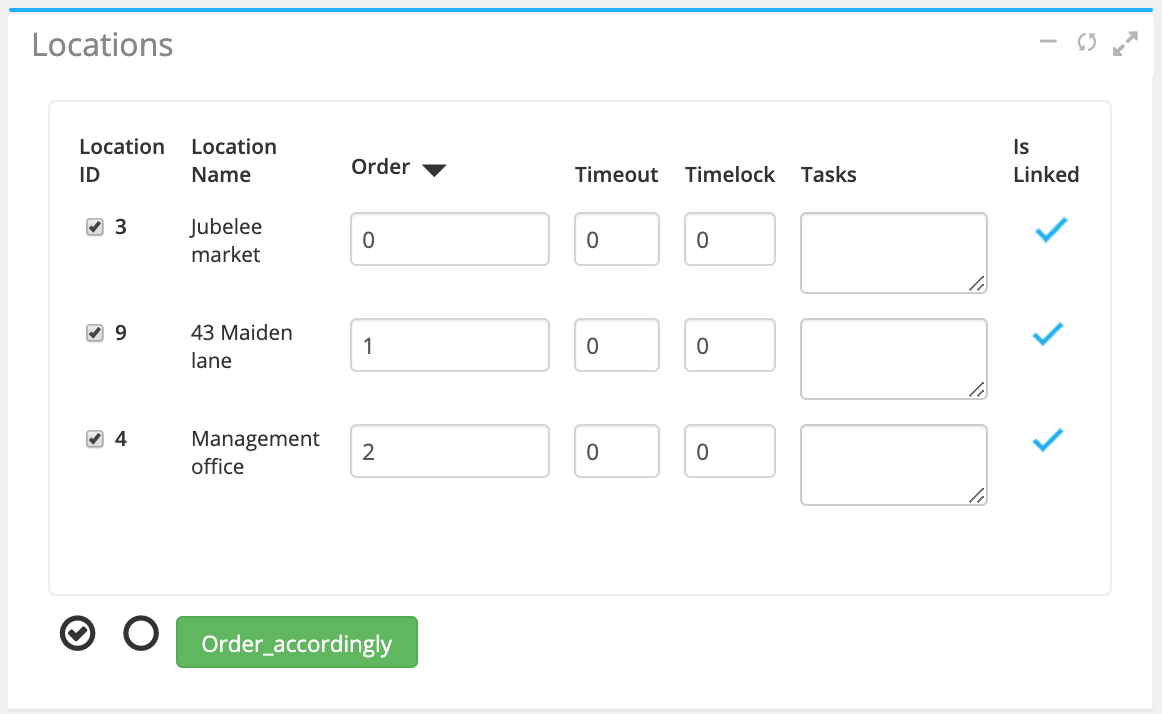Image resolution: width=1162 pixels, height=714 pixels.
Task: Click the Is Linked checkmark for 43 Maiden lane
Action: (x=1048, y=335)
